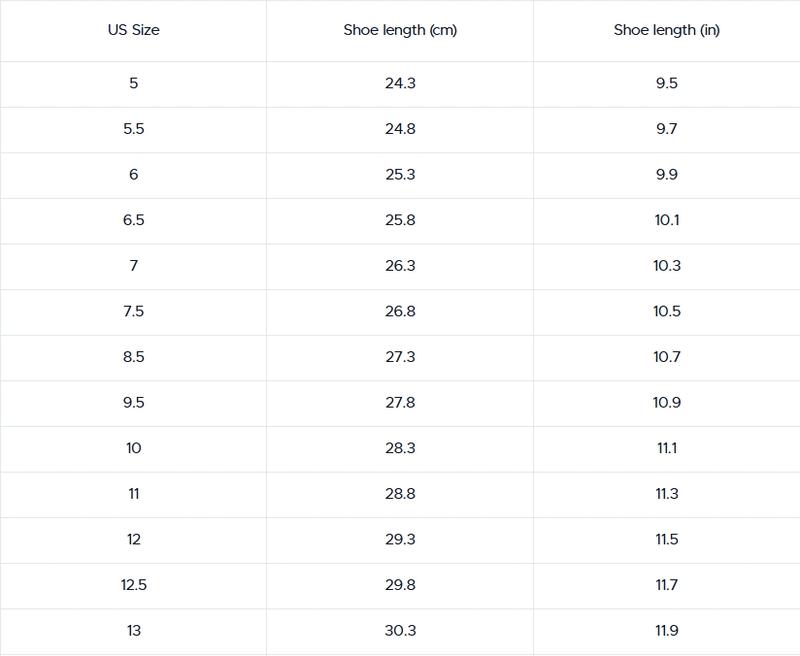The image size is (800, 656).
Task: Click the 11.1 inch cell
Action: click(666, 448)
